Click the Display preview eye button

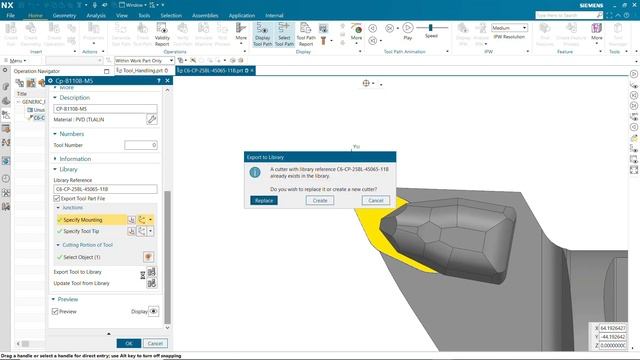pos(153,311)
